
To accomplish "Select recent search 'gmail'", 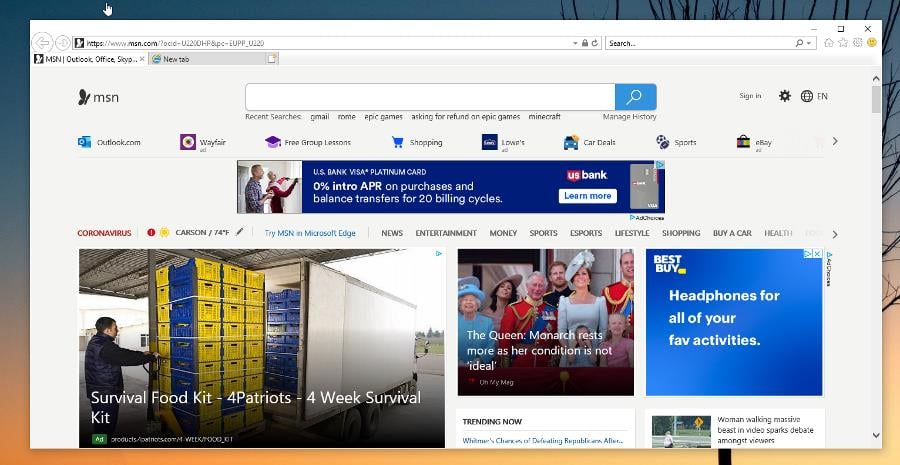I will (x=320, y=117).
